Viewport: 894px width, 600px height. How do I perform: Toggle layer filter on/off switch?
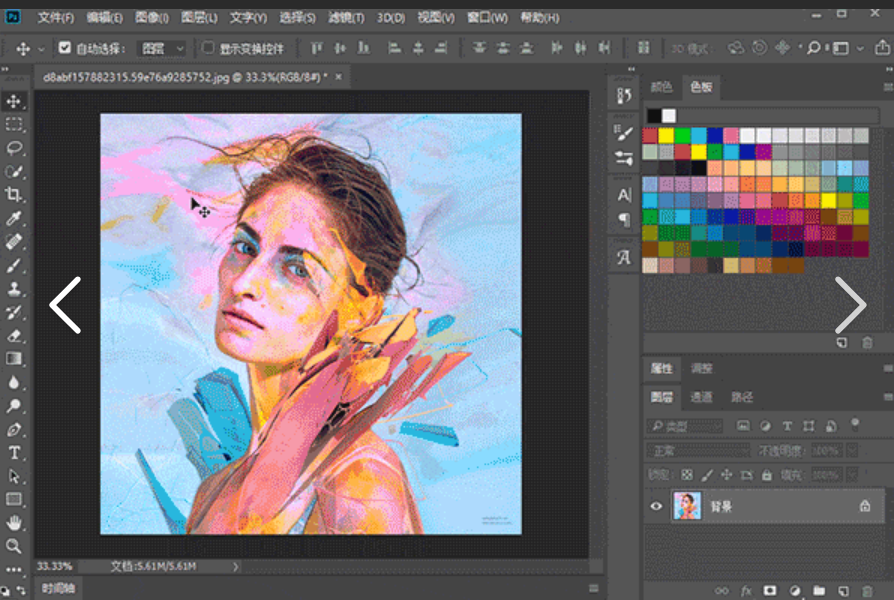(x=855, y=424)
